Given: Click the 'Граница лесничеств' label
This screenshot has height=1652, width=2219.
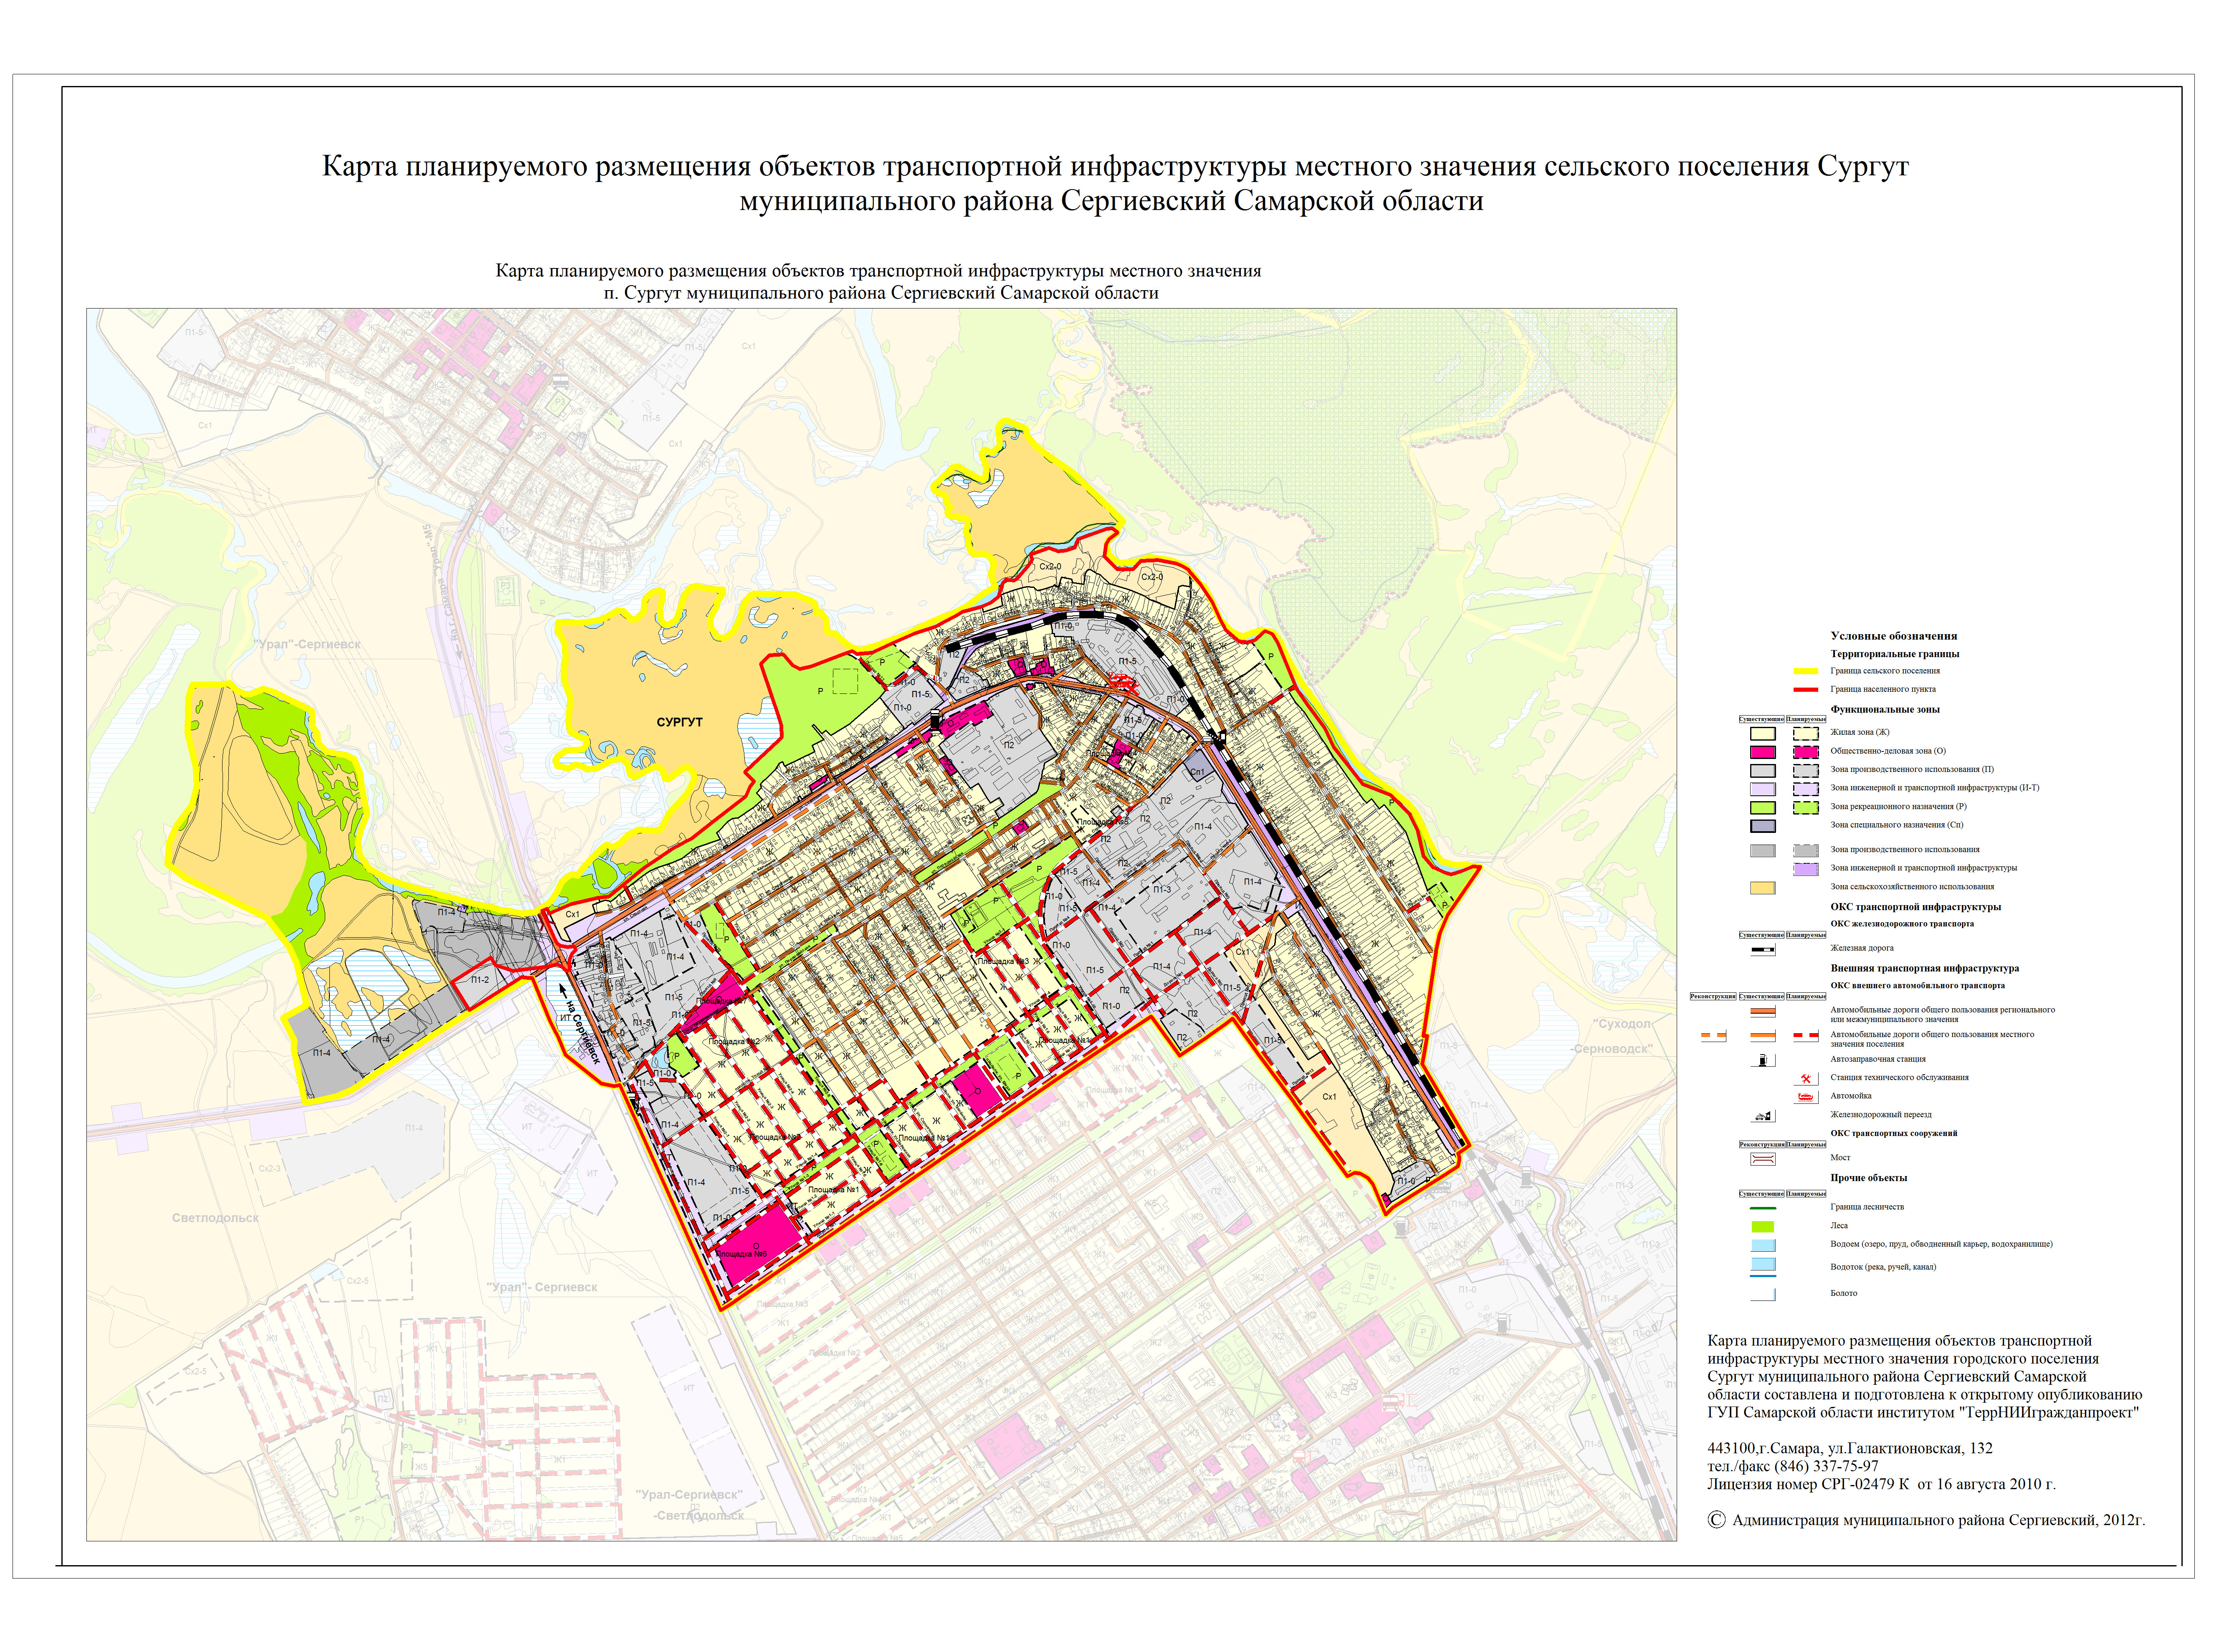Looking at the screenshot, I should [x=1867, y=1207].
